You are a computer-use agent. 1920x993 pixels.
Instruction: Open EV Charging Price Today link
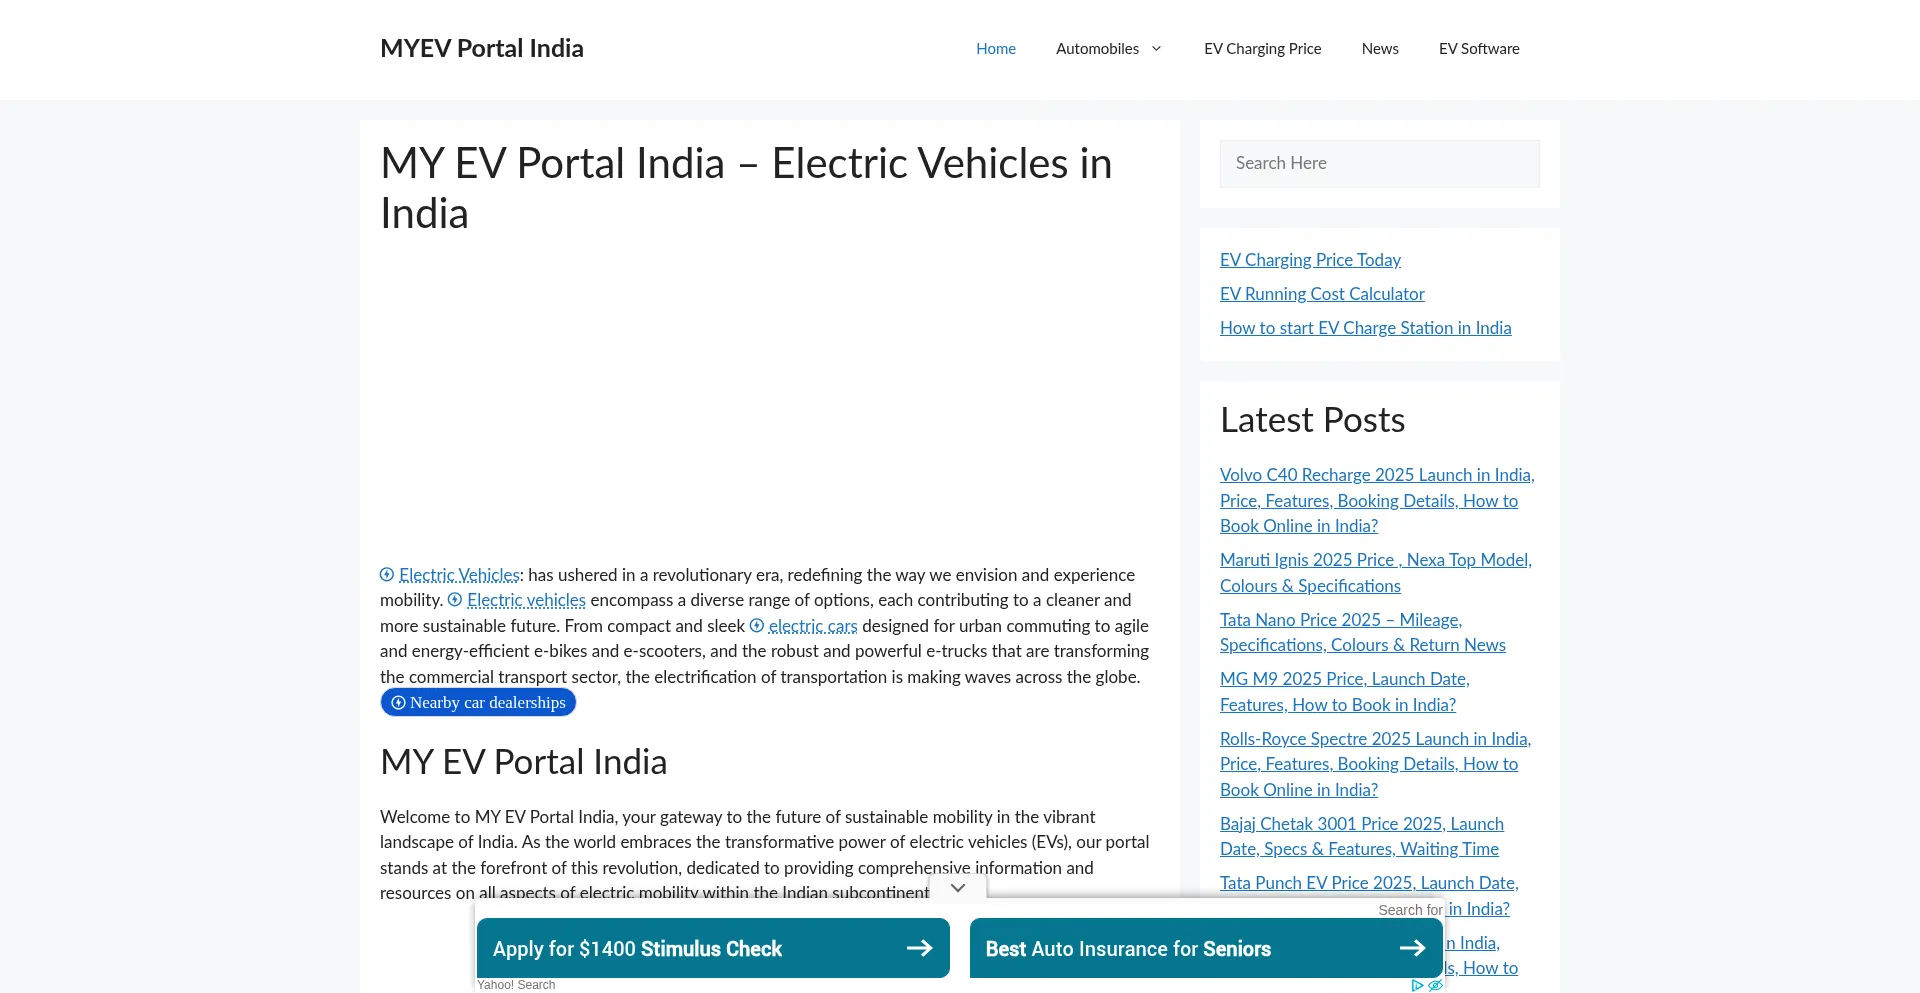(x=1310, y=260)
